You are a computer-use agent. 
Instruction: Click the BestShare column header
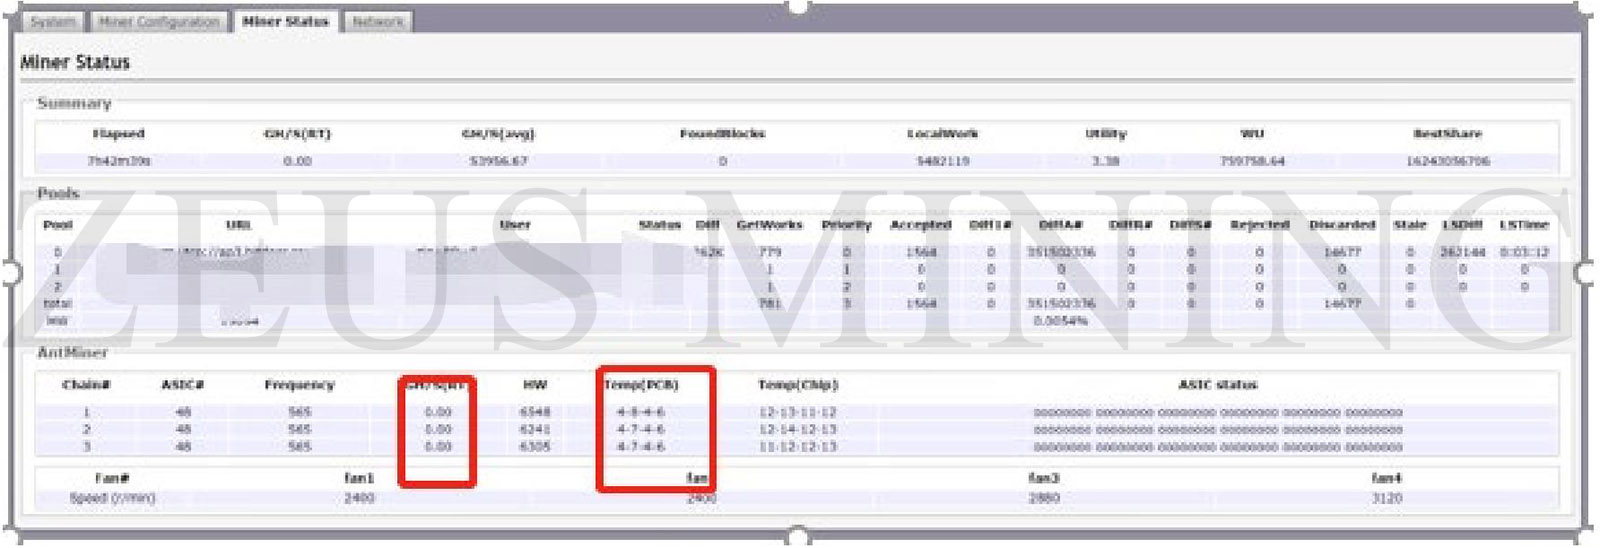(x=1447, y=134)
